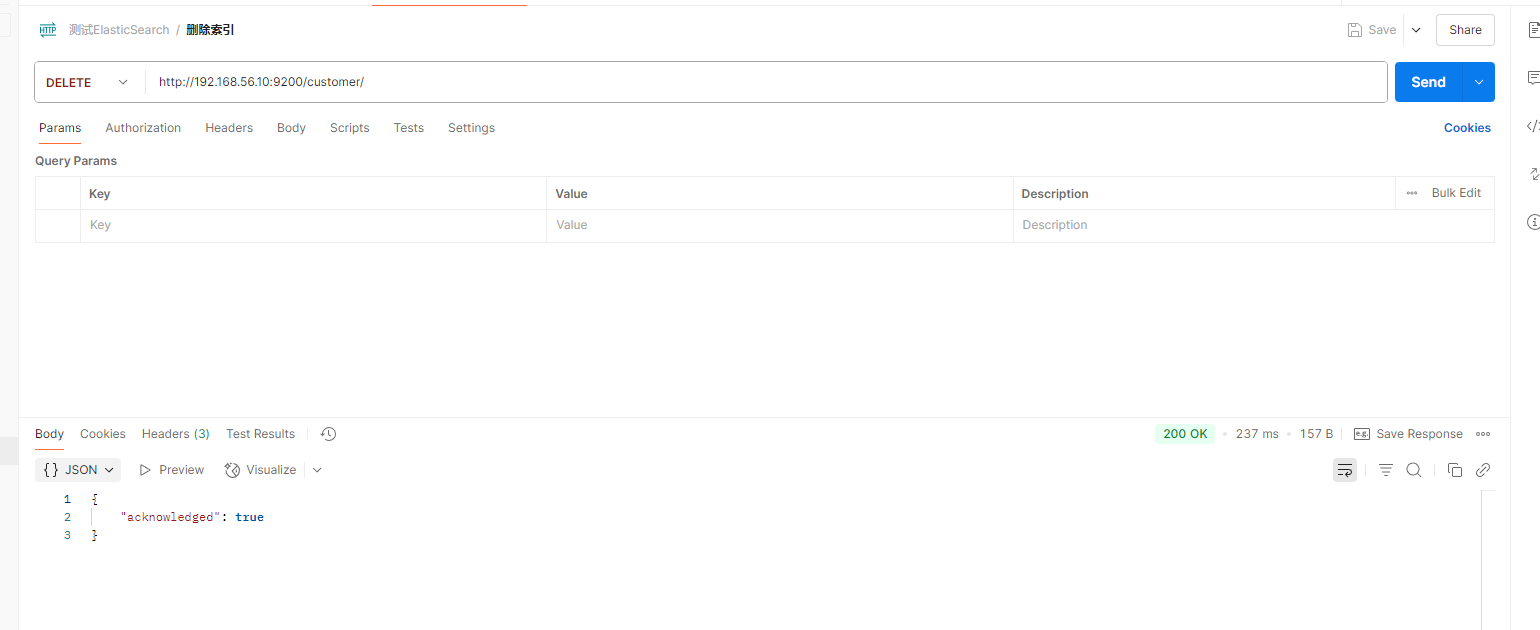Open the documentation sidebar icon

1533,30
